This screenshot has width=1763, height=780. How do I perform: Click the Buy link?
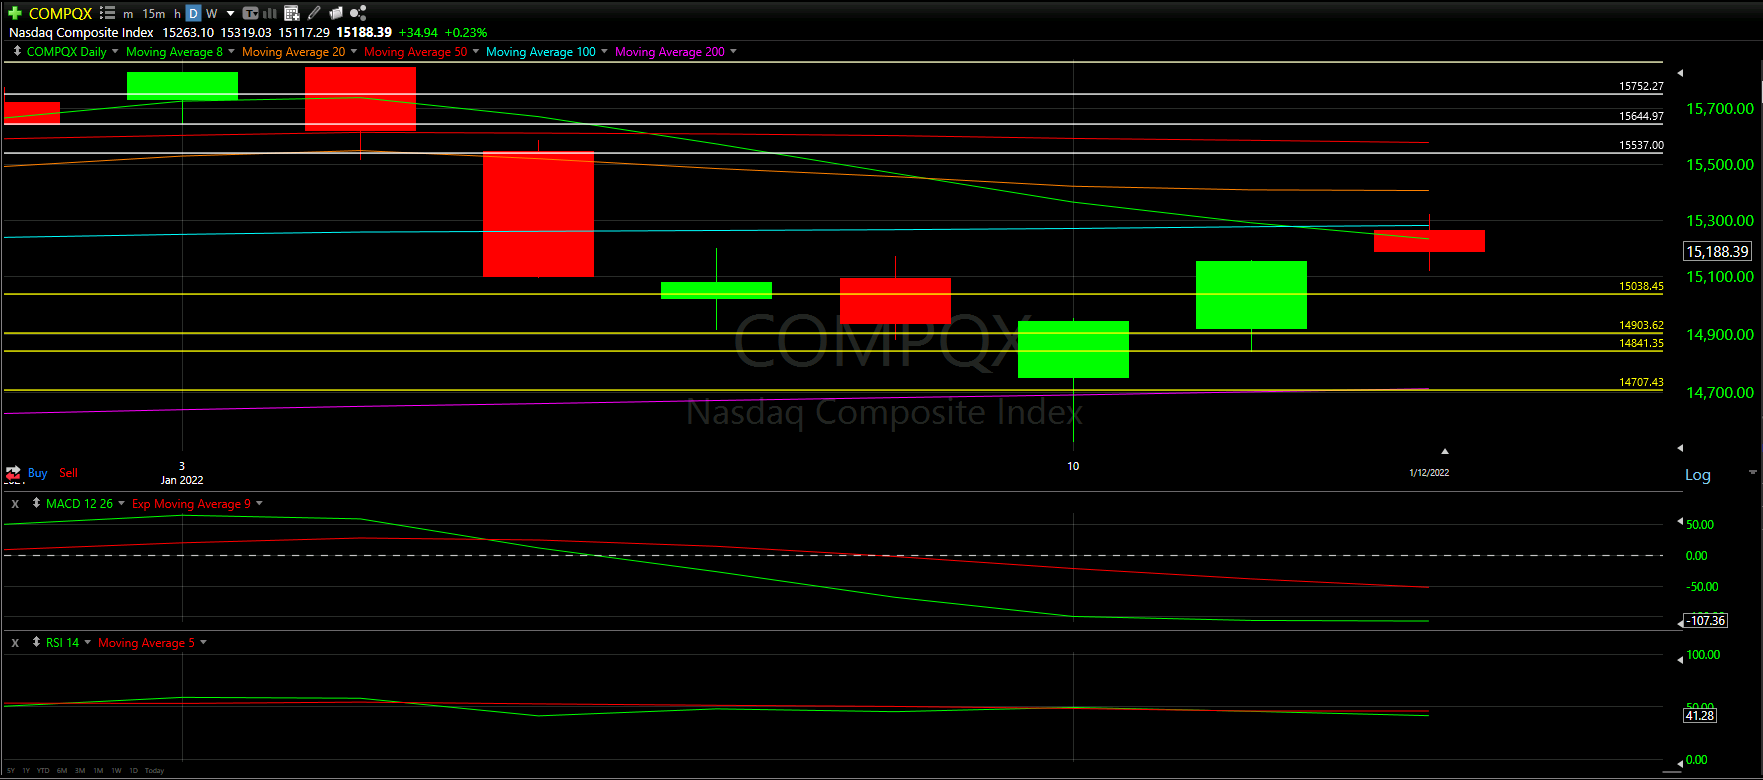click(x=38, y=473)
